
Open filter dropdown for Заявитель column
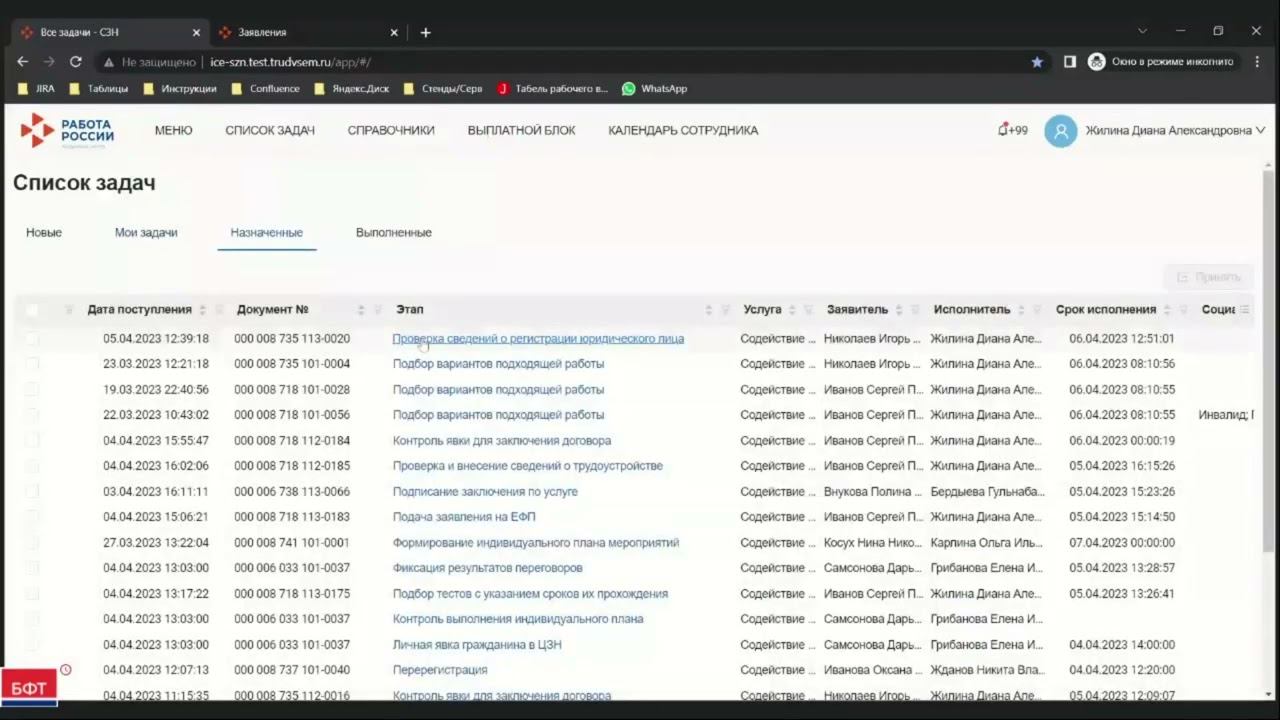point(915,310)
